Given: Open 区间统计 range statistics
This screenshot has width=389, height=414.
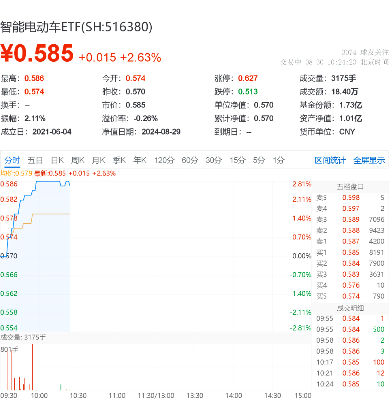Looking at the screenshot, I should point(330,160).
